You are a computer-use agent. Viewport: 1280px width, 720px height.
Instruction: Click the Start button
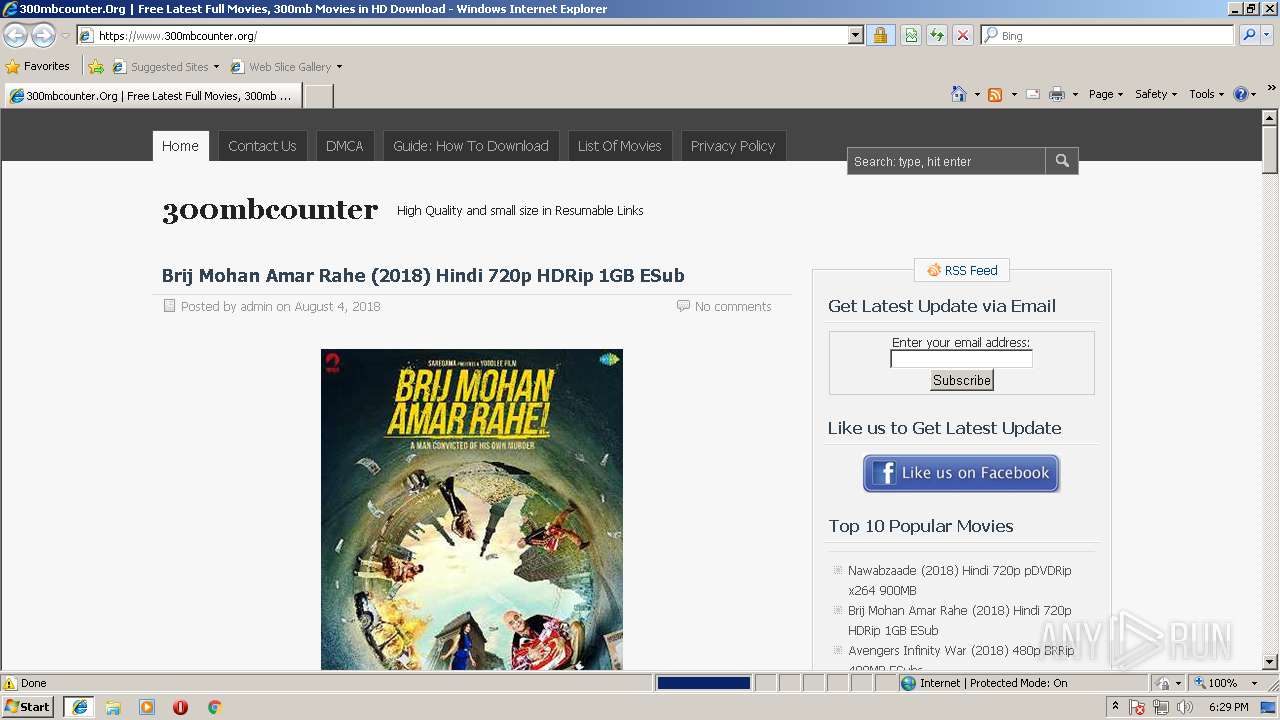(28, 706)
